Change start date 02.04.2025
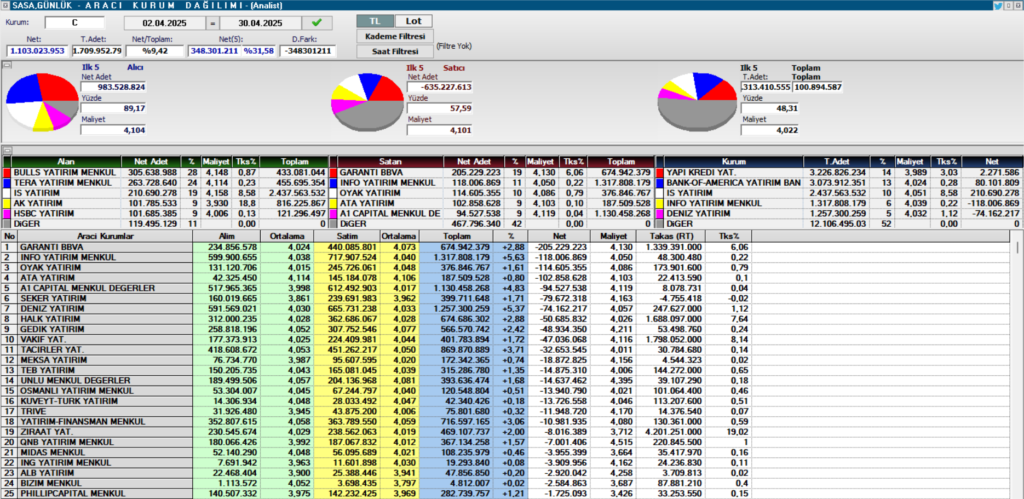The image size is (1024, 499). tap(165, 23)
